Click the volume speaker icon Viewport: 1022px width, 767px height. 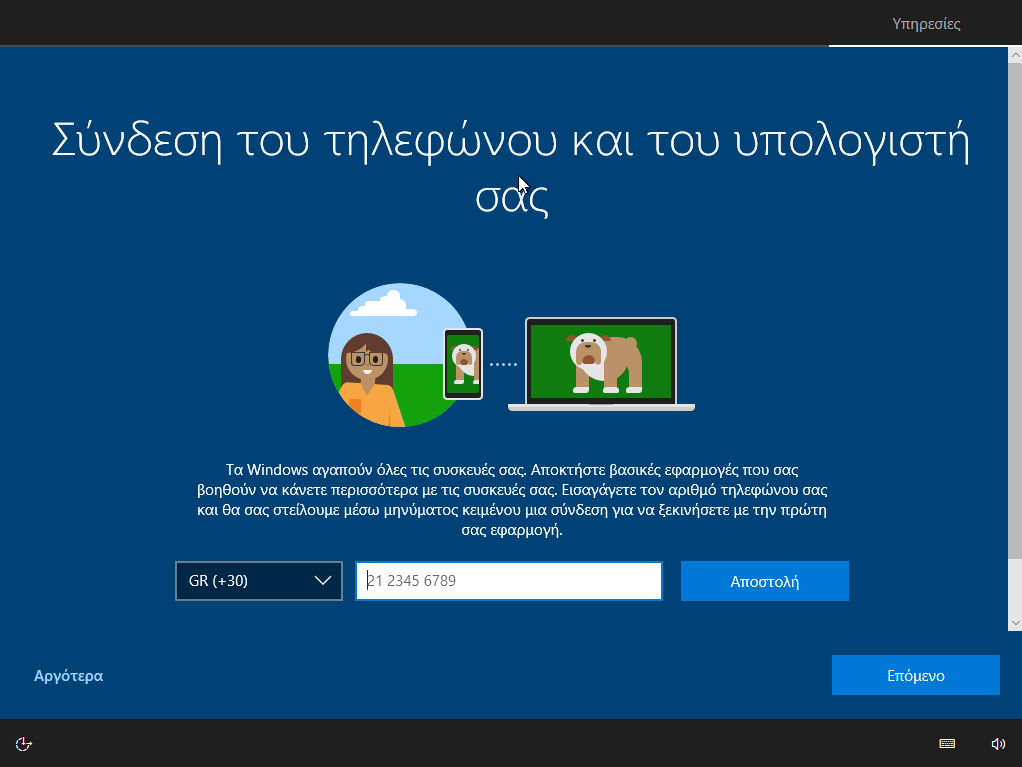pos(998,744)
